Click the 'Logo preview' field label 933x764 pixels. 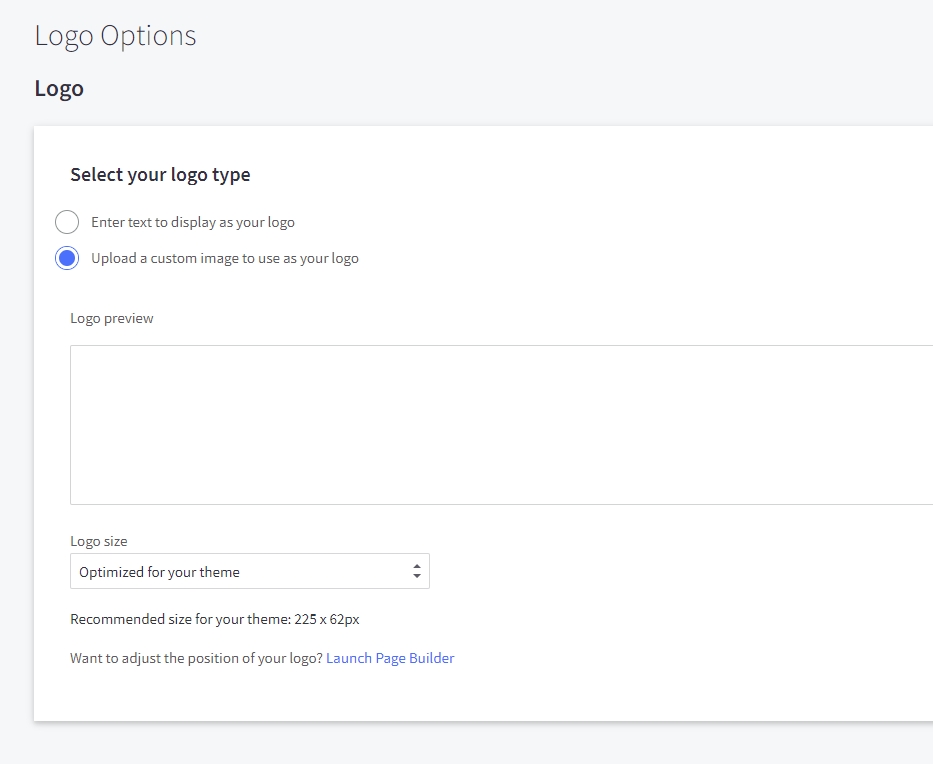click(112, 318)
